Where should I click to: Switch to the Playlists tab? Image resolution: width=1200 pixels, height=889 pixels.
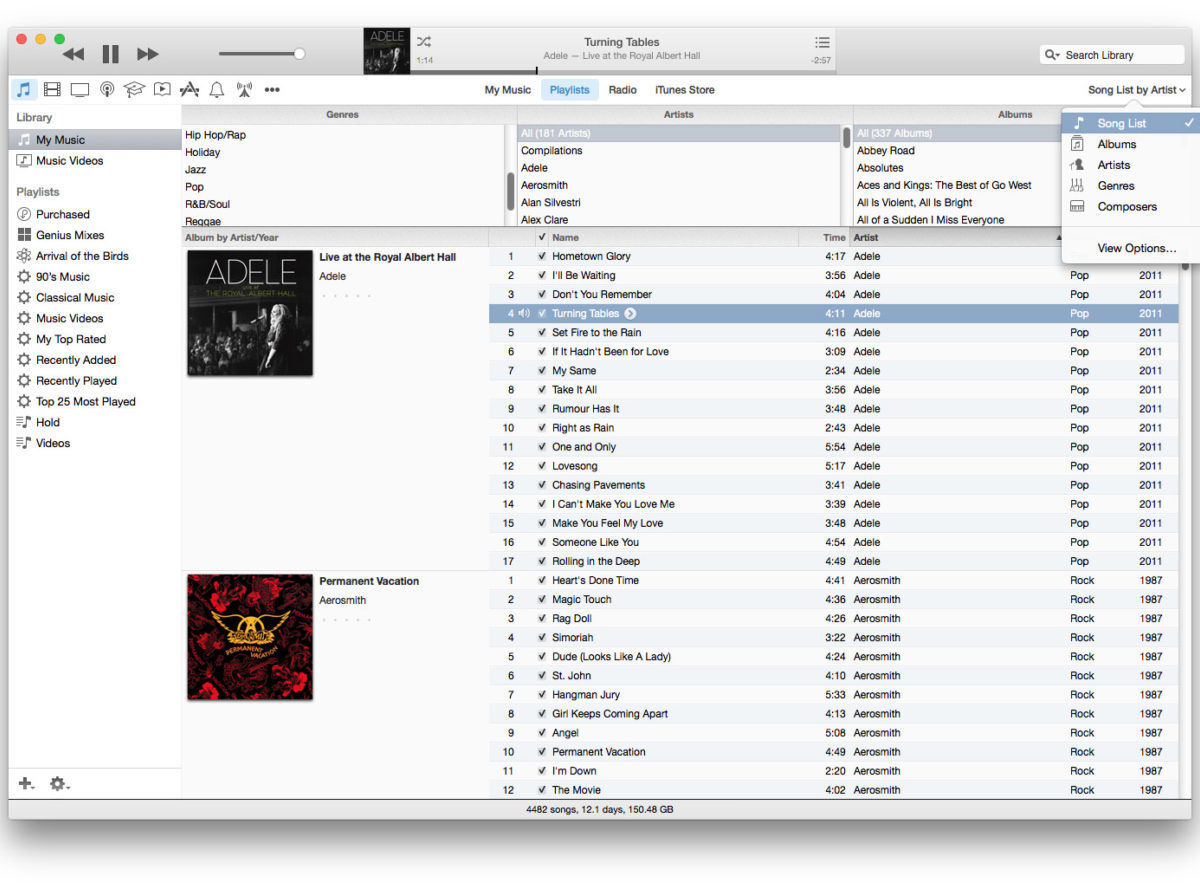[x=569, y=90]
